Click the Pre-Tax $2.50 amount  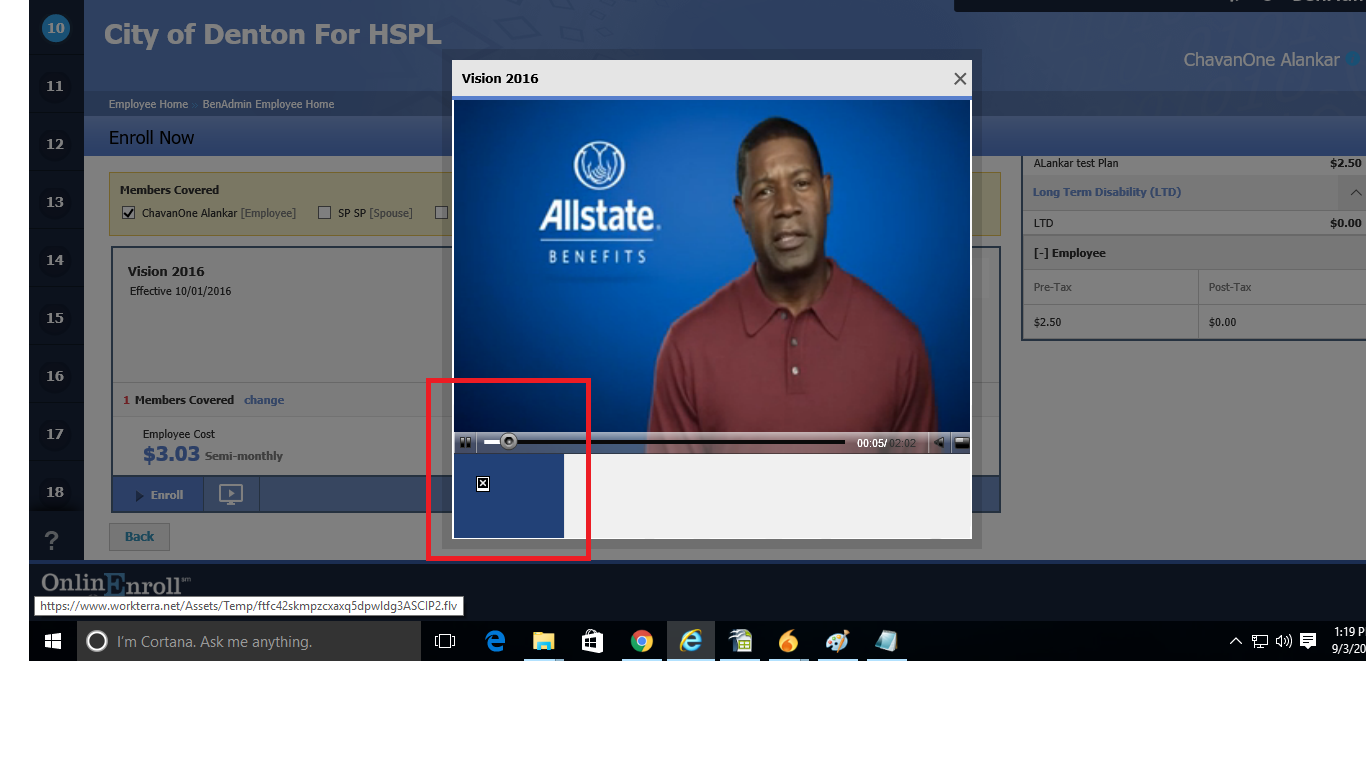click(1047, 322)
